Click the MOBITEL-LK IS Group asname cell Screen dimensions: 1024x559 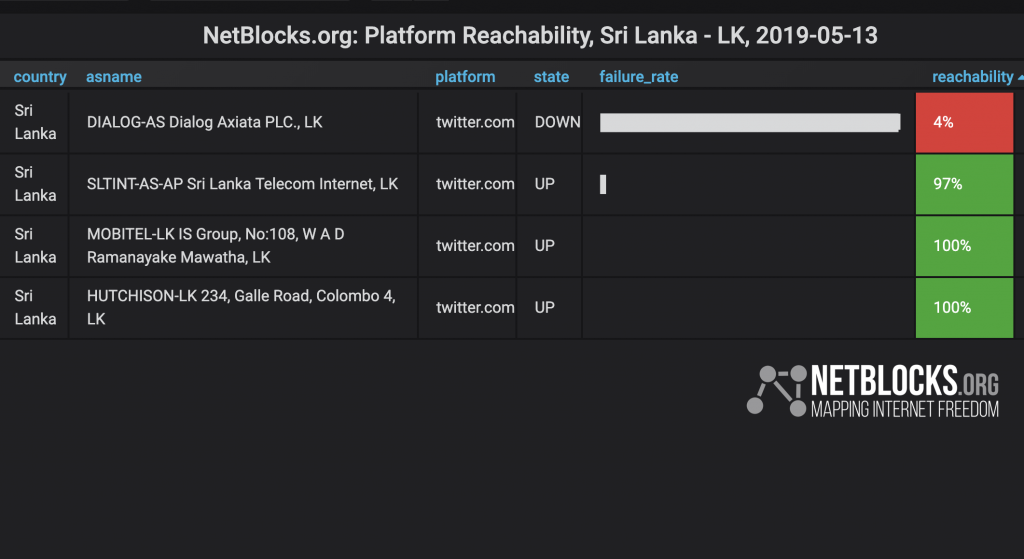(243, 246)
